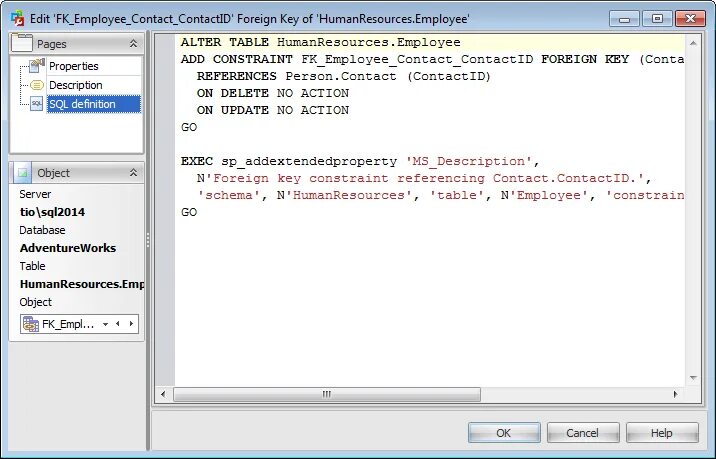Click the horizontal scrollbar left arrow

pyautogui.click(x=163, y=394)
